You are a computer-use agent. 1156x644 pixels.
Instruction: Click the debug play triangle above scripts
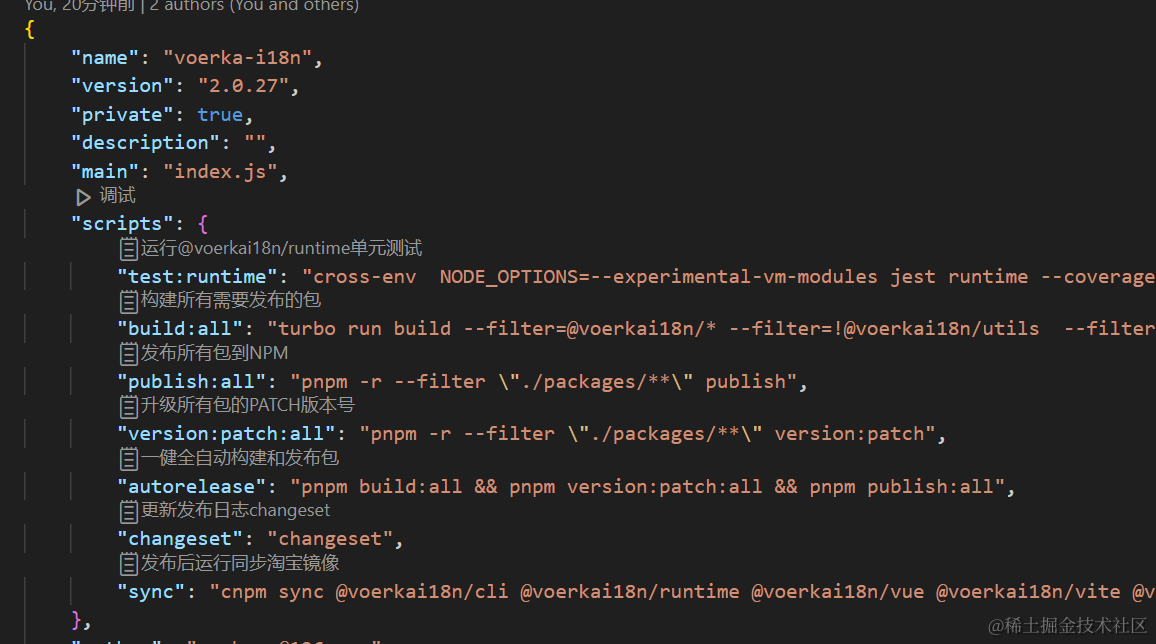84,196
